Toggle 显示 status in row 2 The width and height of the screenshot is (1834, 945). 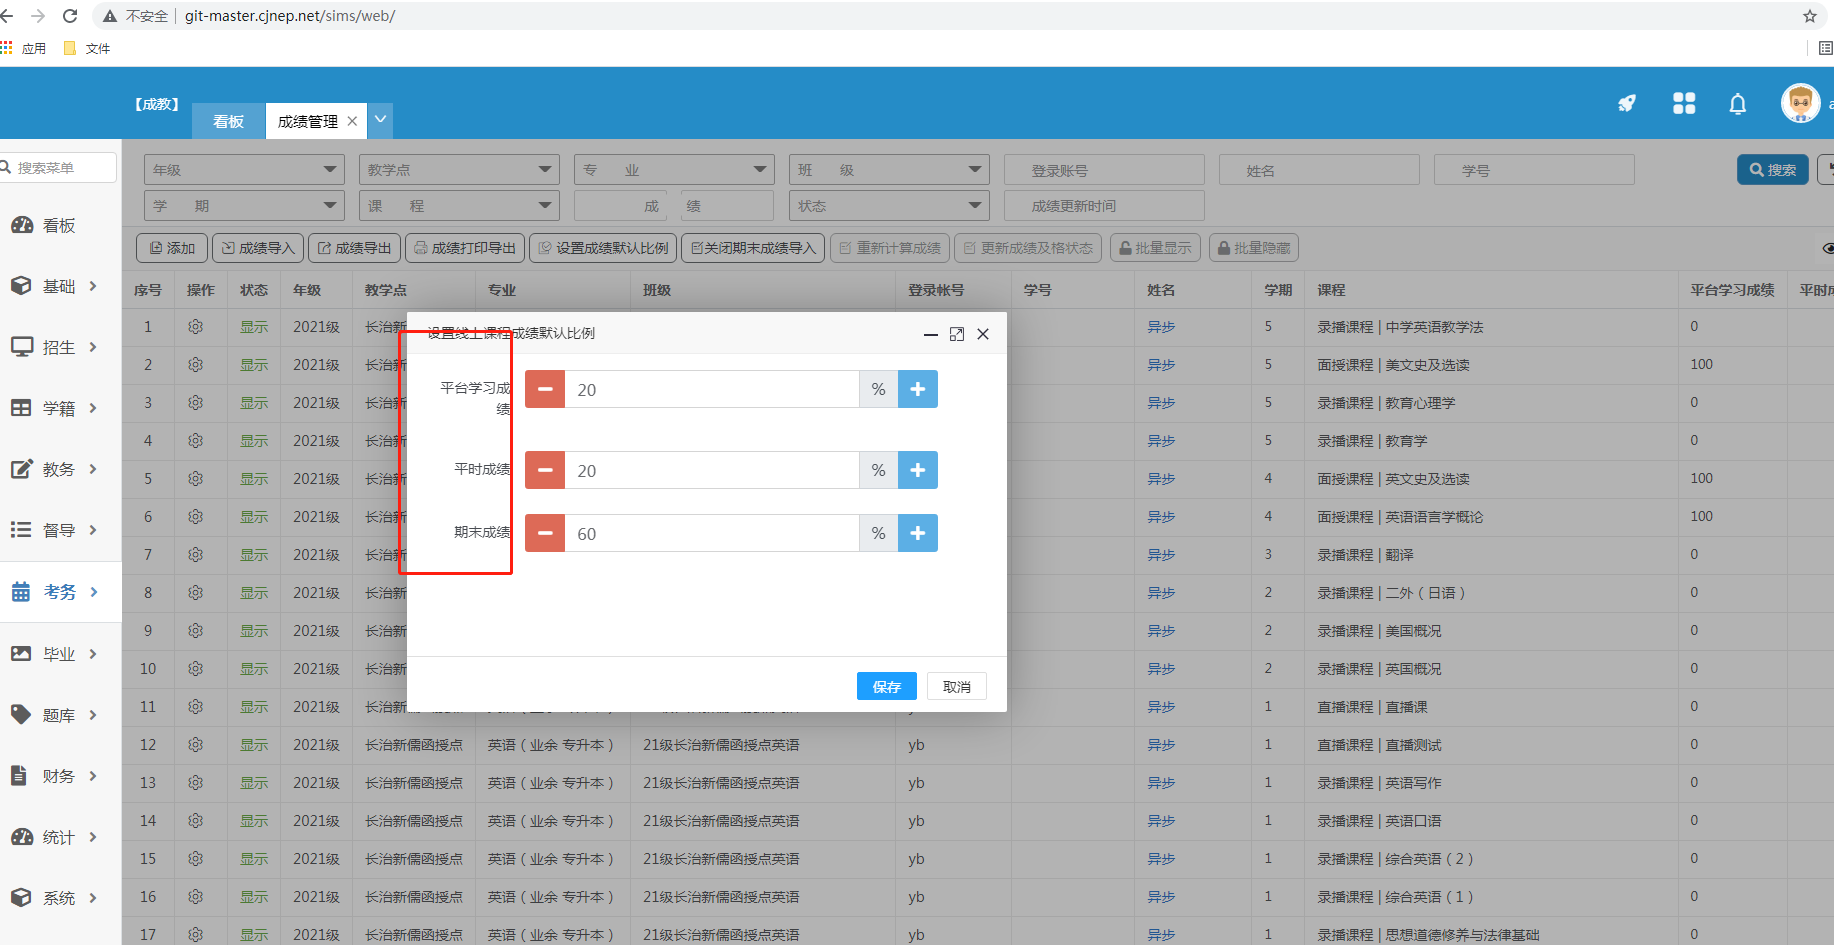point(254,365)
